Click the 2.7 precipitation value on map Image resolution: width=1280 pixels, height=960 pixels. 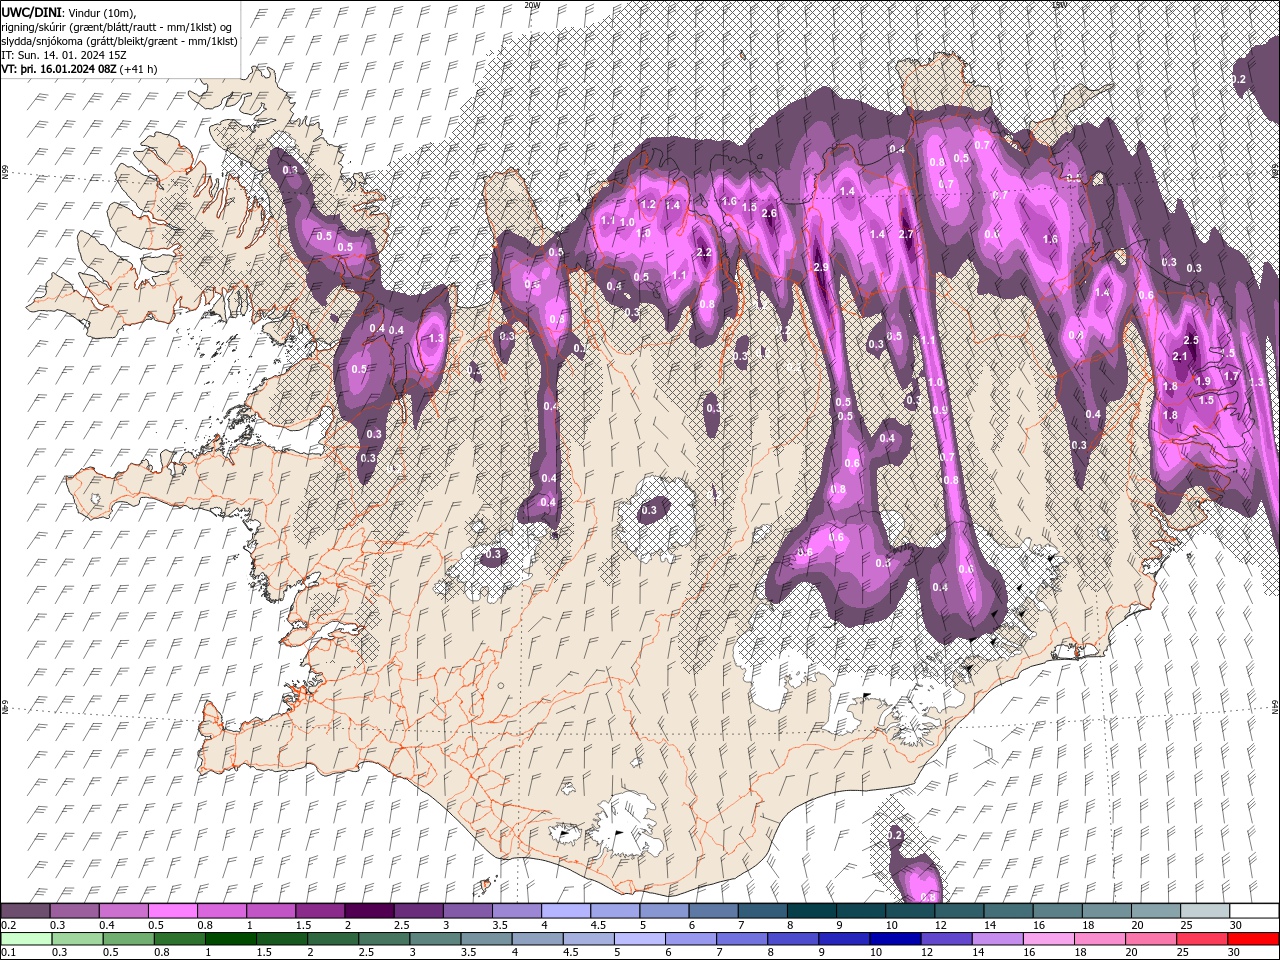point(907,234)
